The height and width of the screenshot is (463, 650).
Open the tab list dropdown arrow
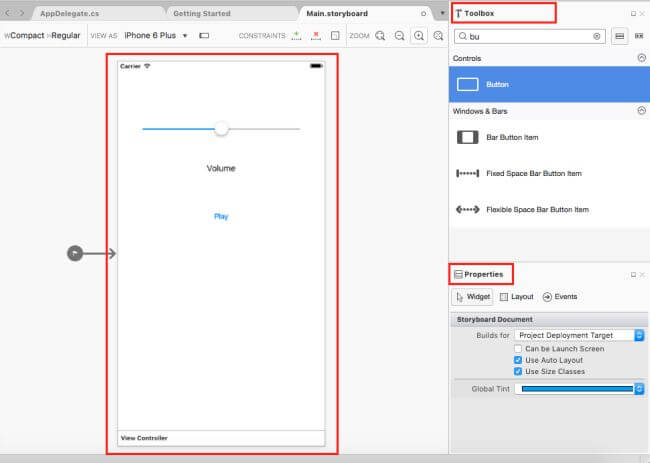point(442,13)
